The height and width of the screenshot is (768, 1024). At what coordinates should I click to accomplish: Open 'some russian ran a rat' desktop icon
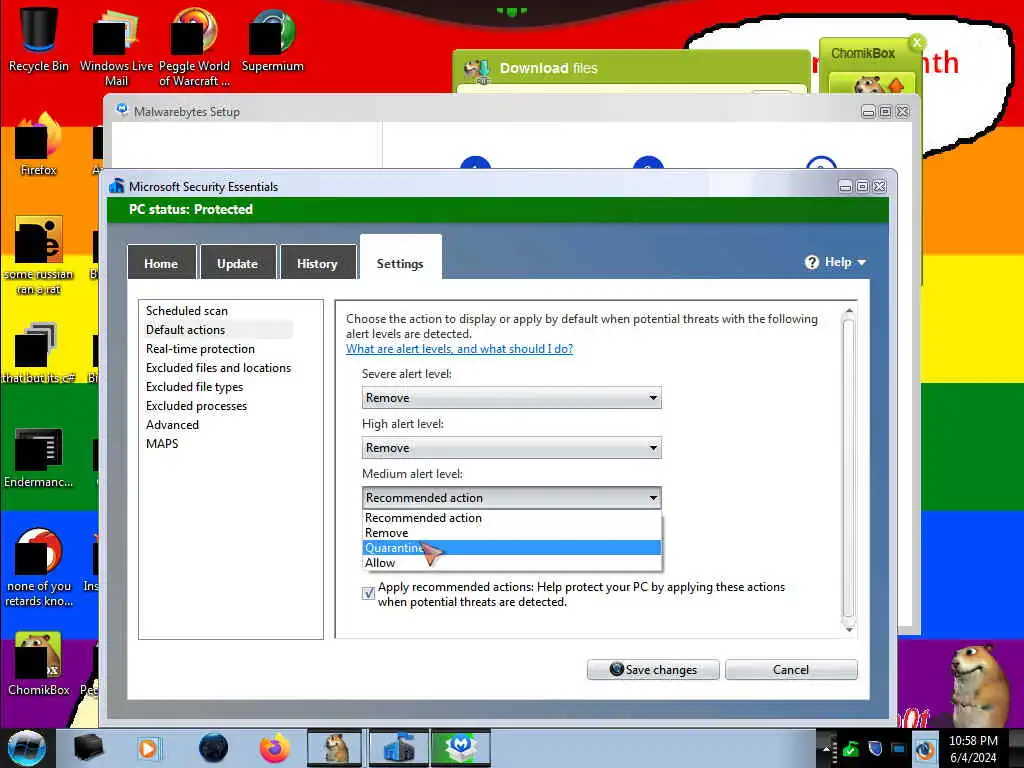coord(38,255)
